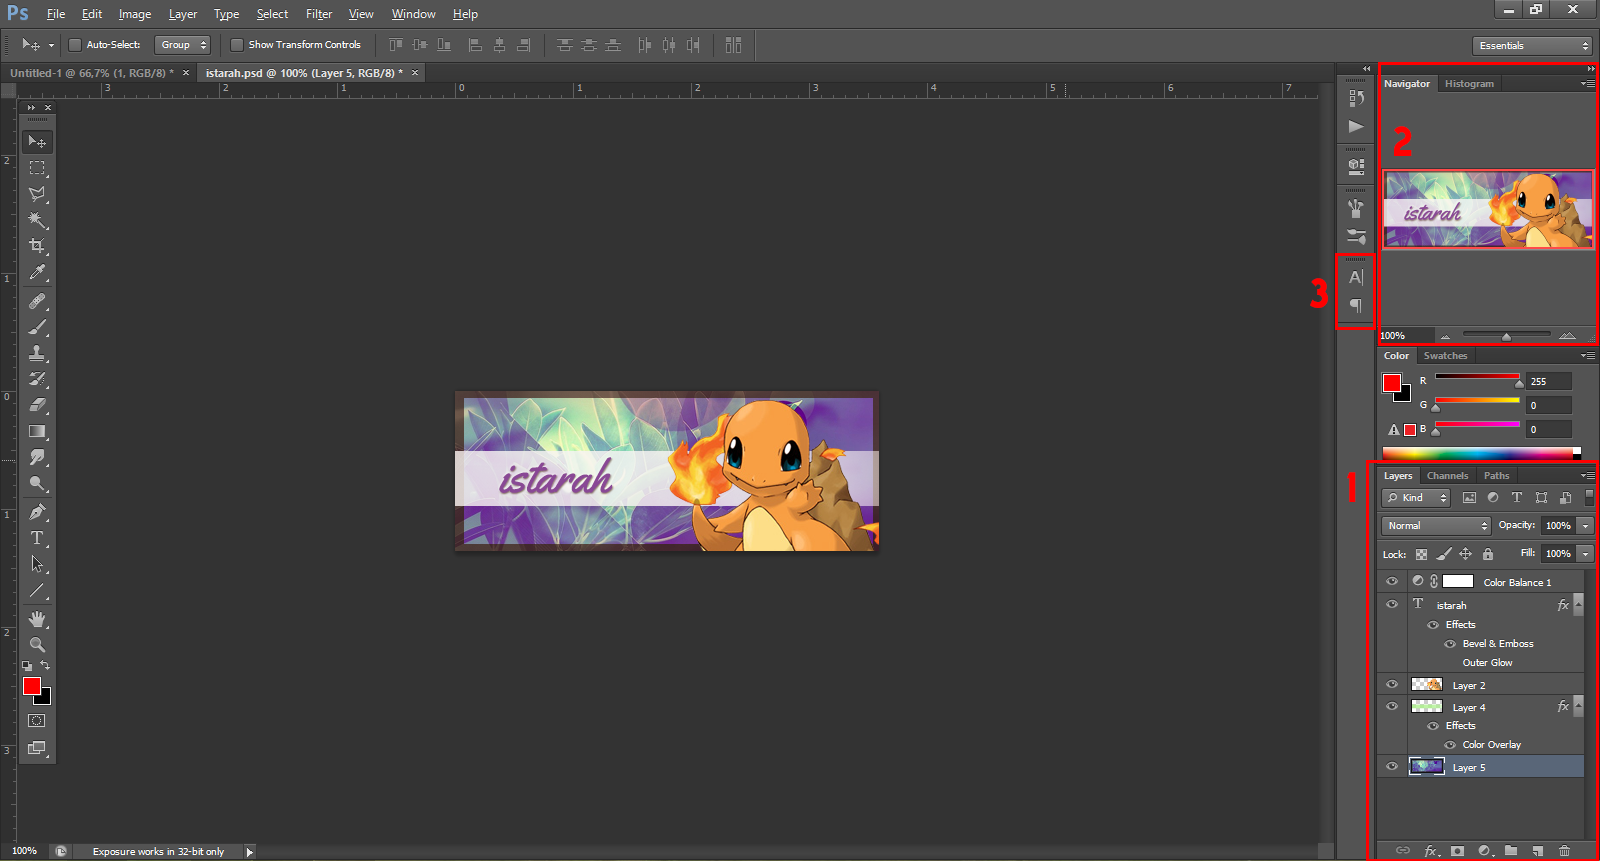Select the Eyedropper tool
Image resolution: width=1600 pixels, height=861 pixels.
(37, 272)
